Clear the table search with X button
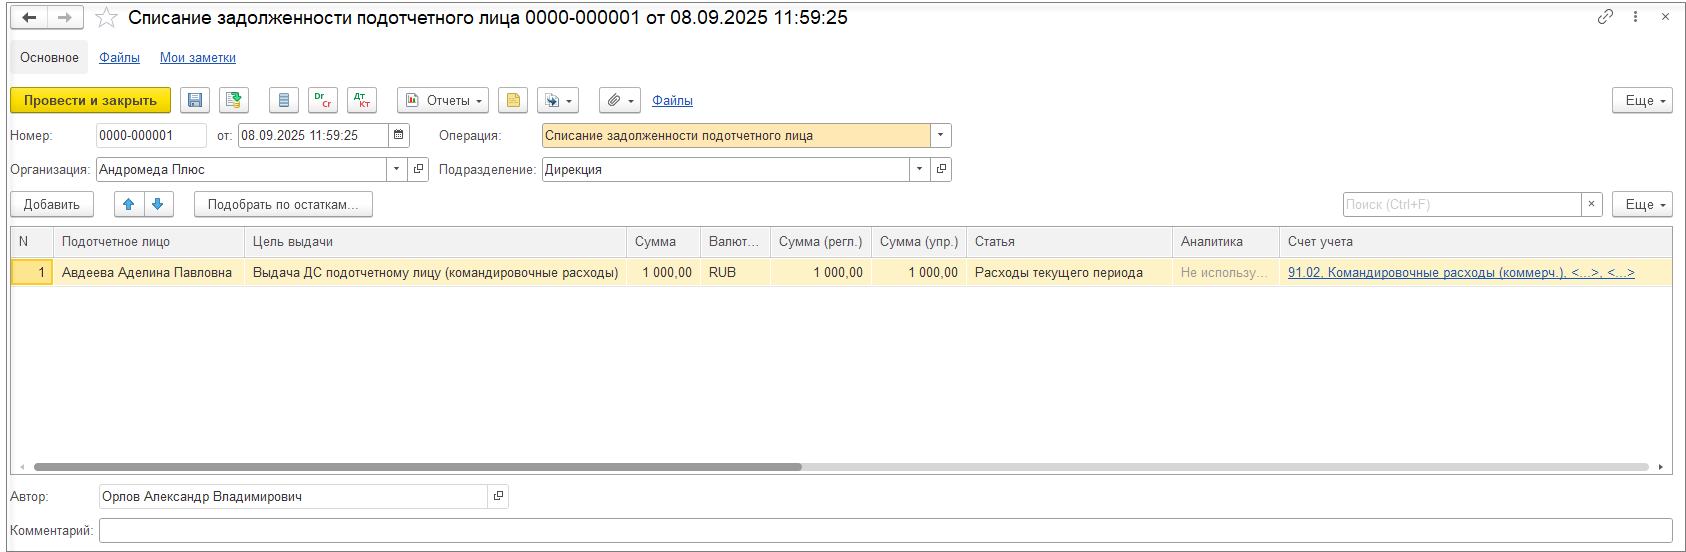Image resolution: width=1686 pixels, height=552 pixels. click(1592, 204)
